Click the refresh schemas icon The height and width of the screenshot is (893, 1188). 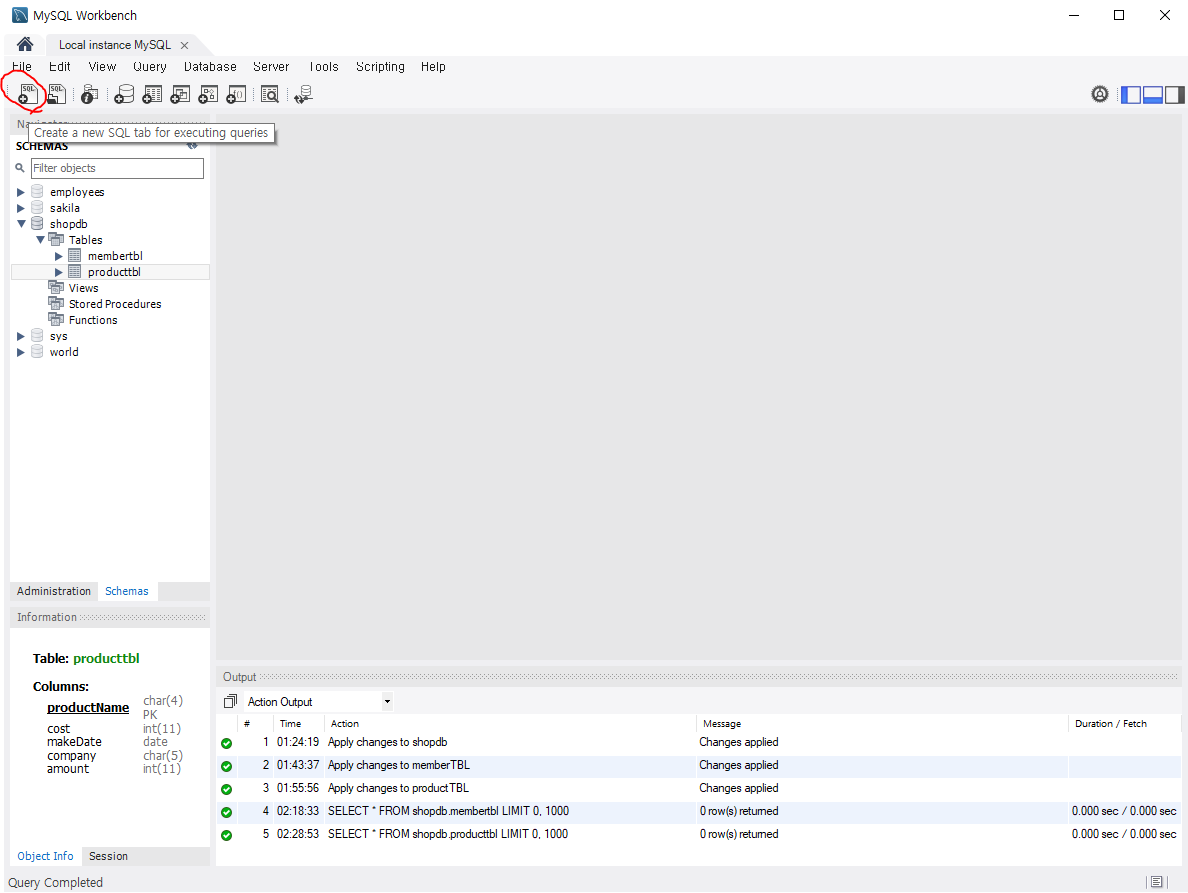192,145
